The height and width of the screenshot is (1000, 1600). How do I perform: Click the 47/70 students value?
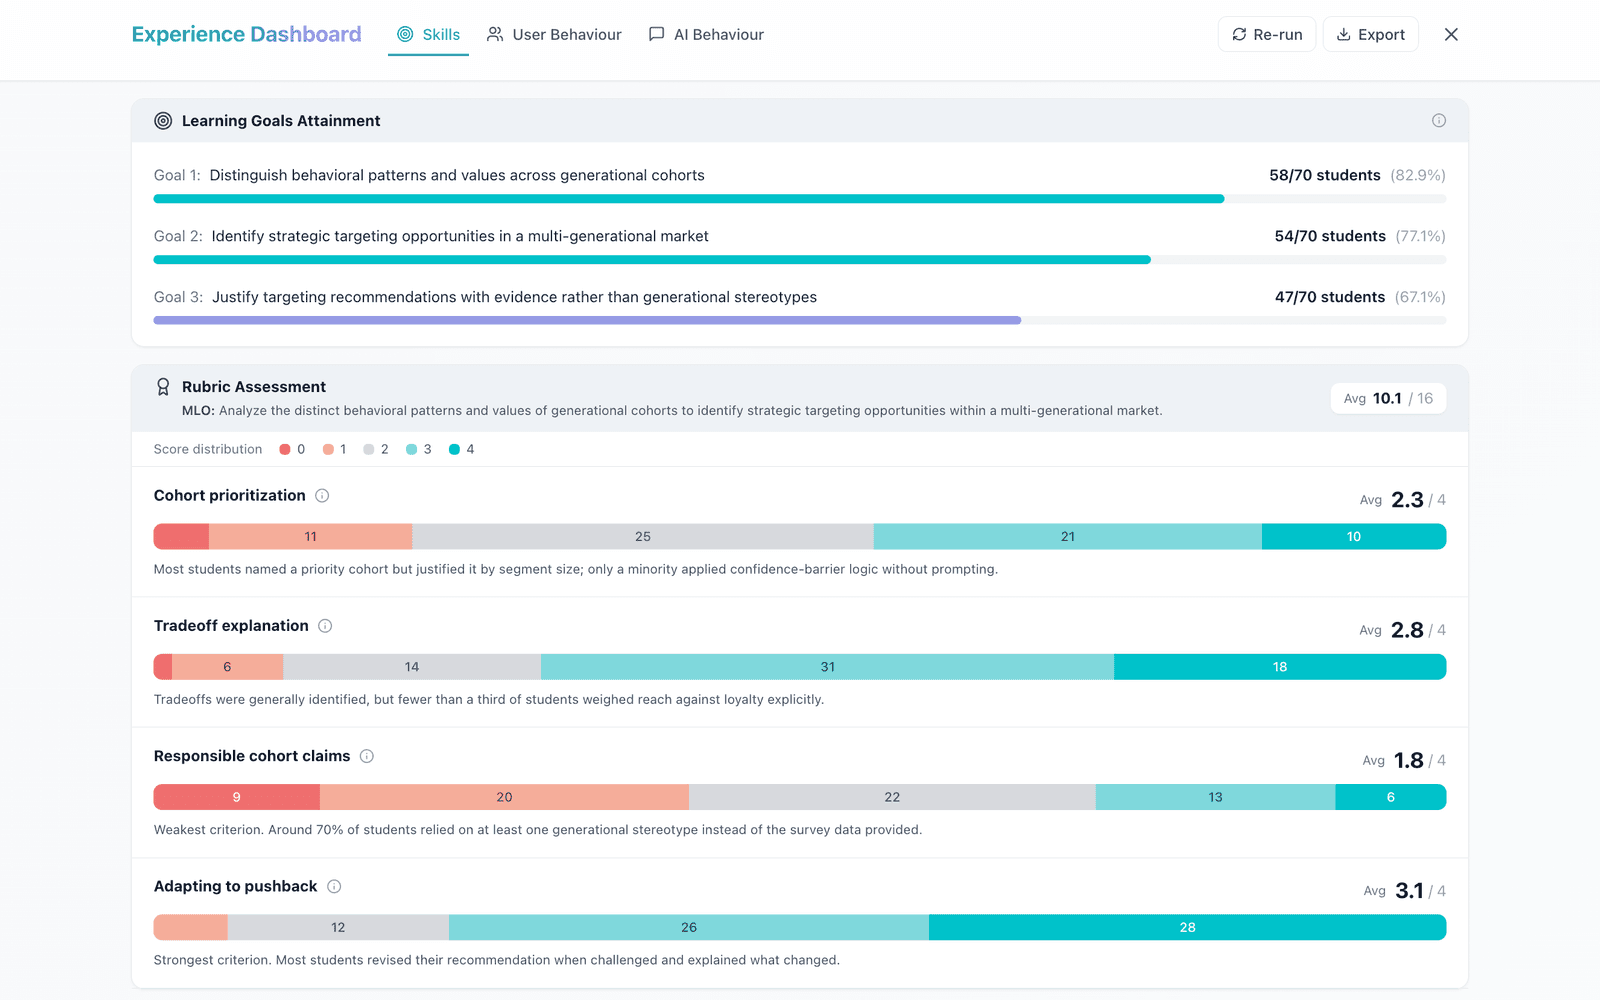coord(1330,297)
